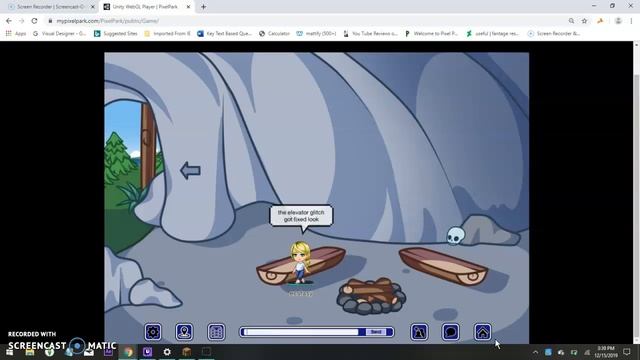Click the campfire logs in the cave
The height and width of the screenshot is (360, 640).
tap(371, 295)
